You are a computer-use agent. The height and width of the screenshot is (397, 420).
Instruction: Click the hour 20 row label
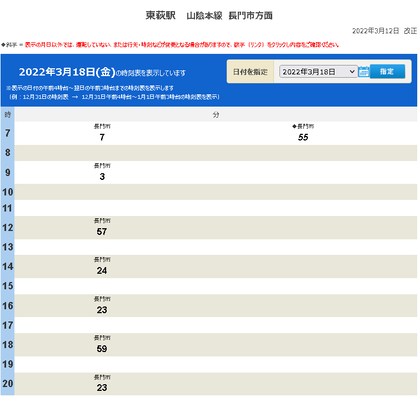[8, 384]
